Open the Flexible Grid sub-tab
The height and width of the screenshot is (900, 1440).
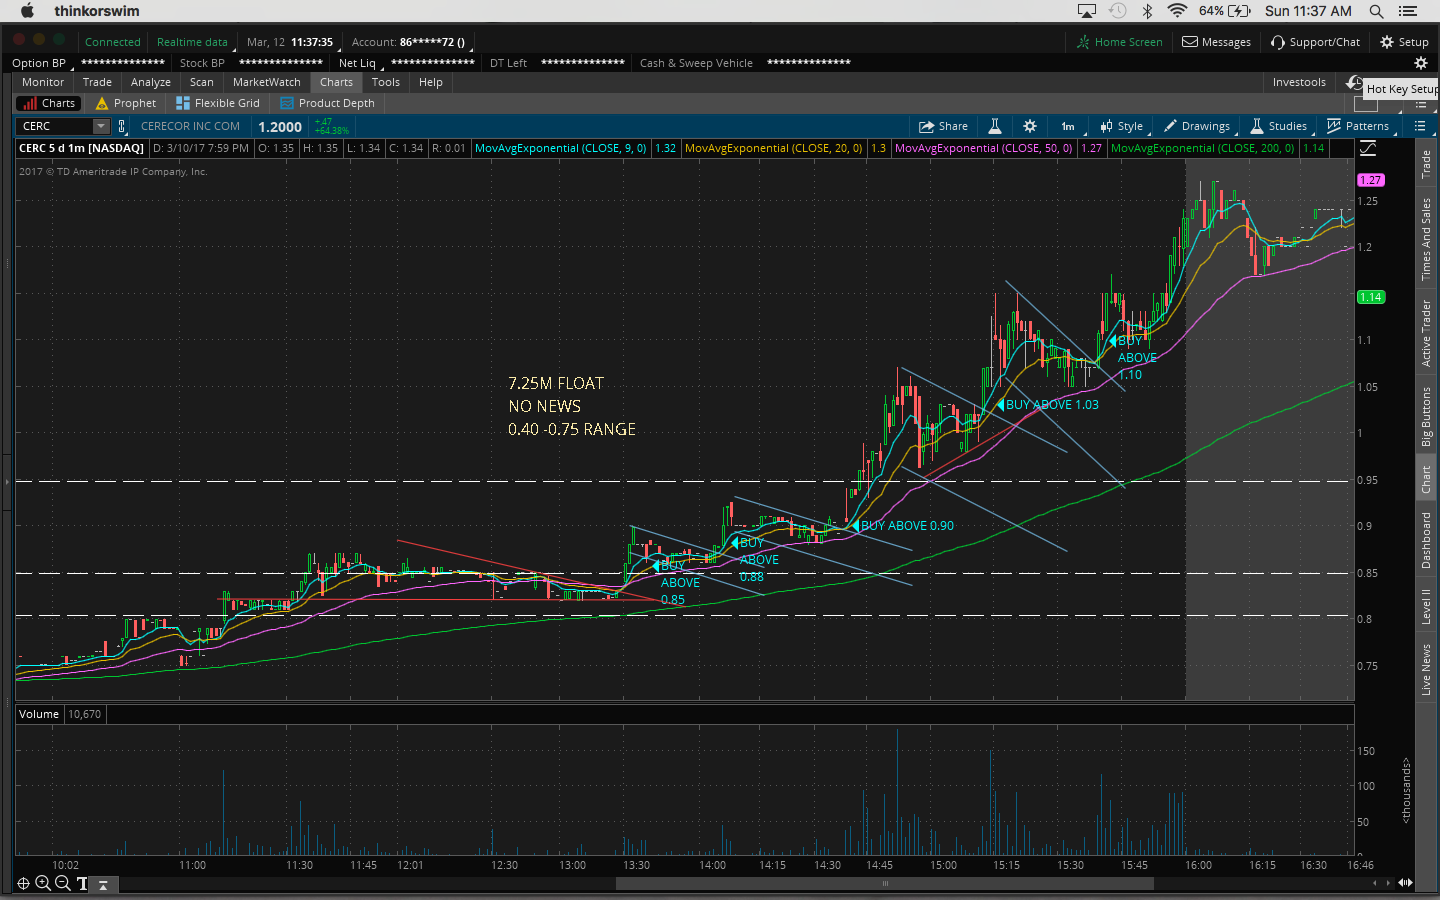pos(218,103)
